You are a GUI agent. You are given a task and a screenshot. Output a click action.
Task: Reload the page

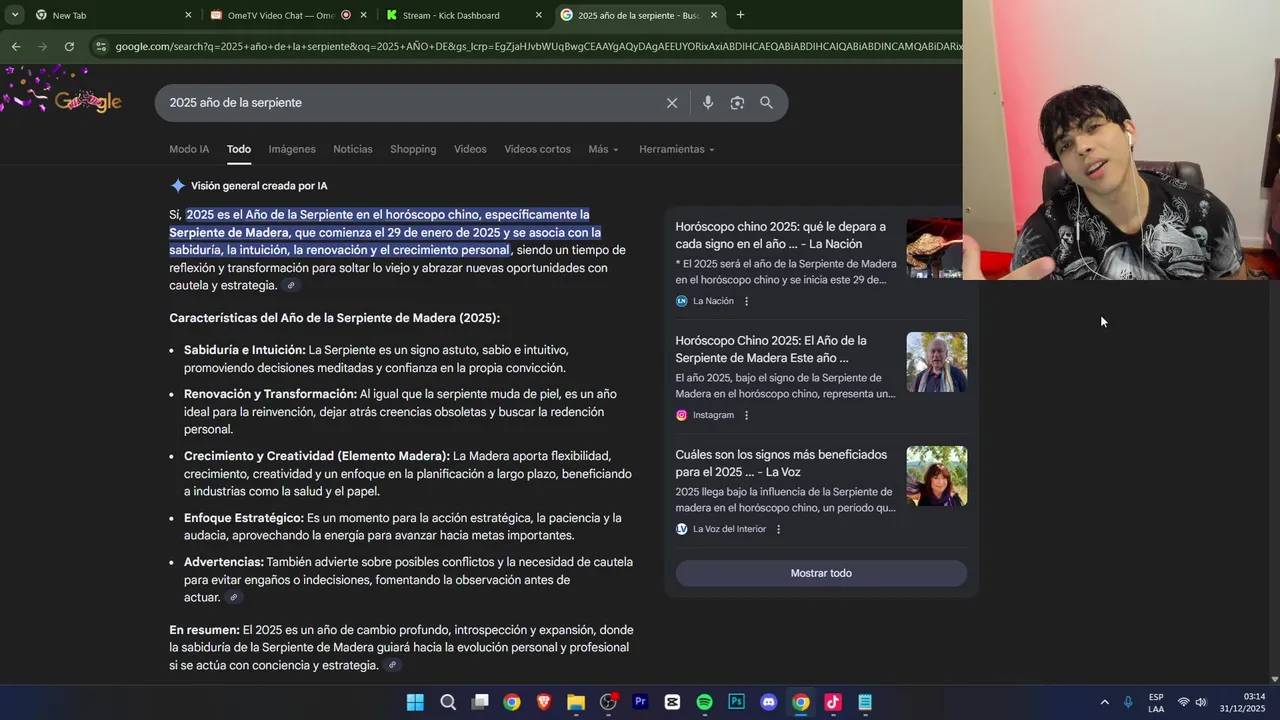(x=69, y=46)
